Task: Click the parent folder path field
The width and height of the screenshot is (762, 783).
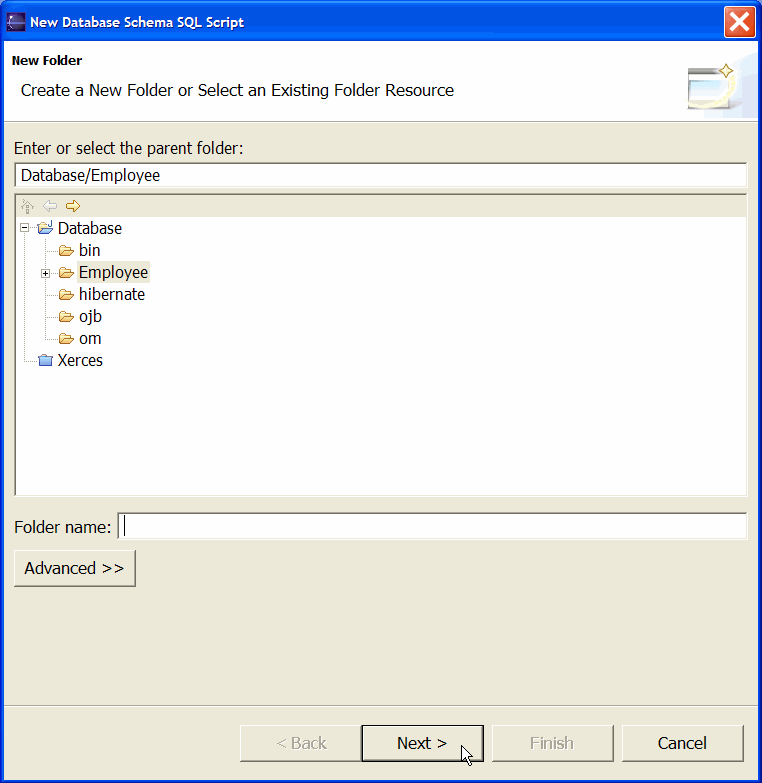Action: pos(381,175)
